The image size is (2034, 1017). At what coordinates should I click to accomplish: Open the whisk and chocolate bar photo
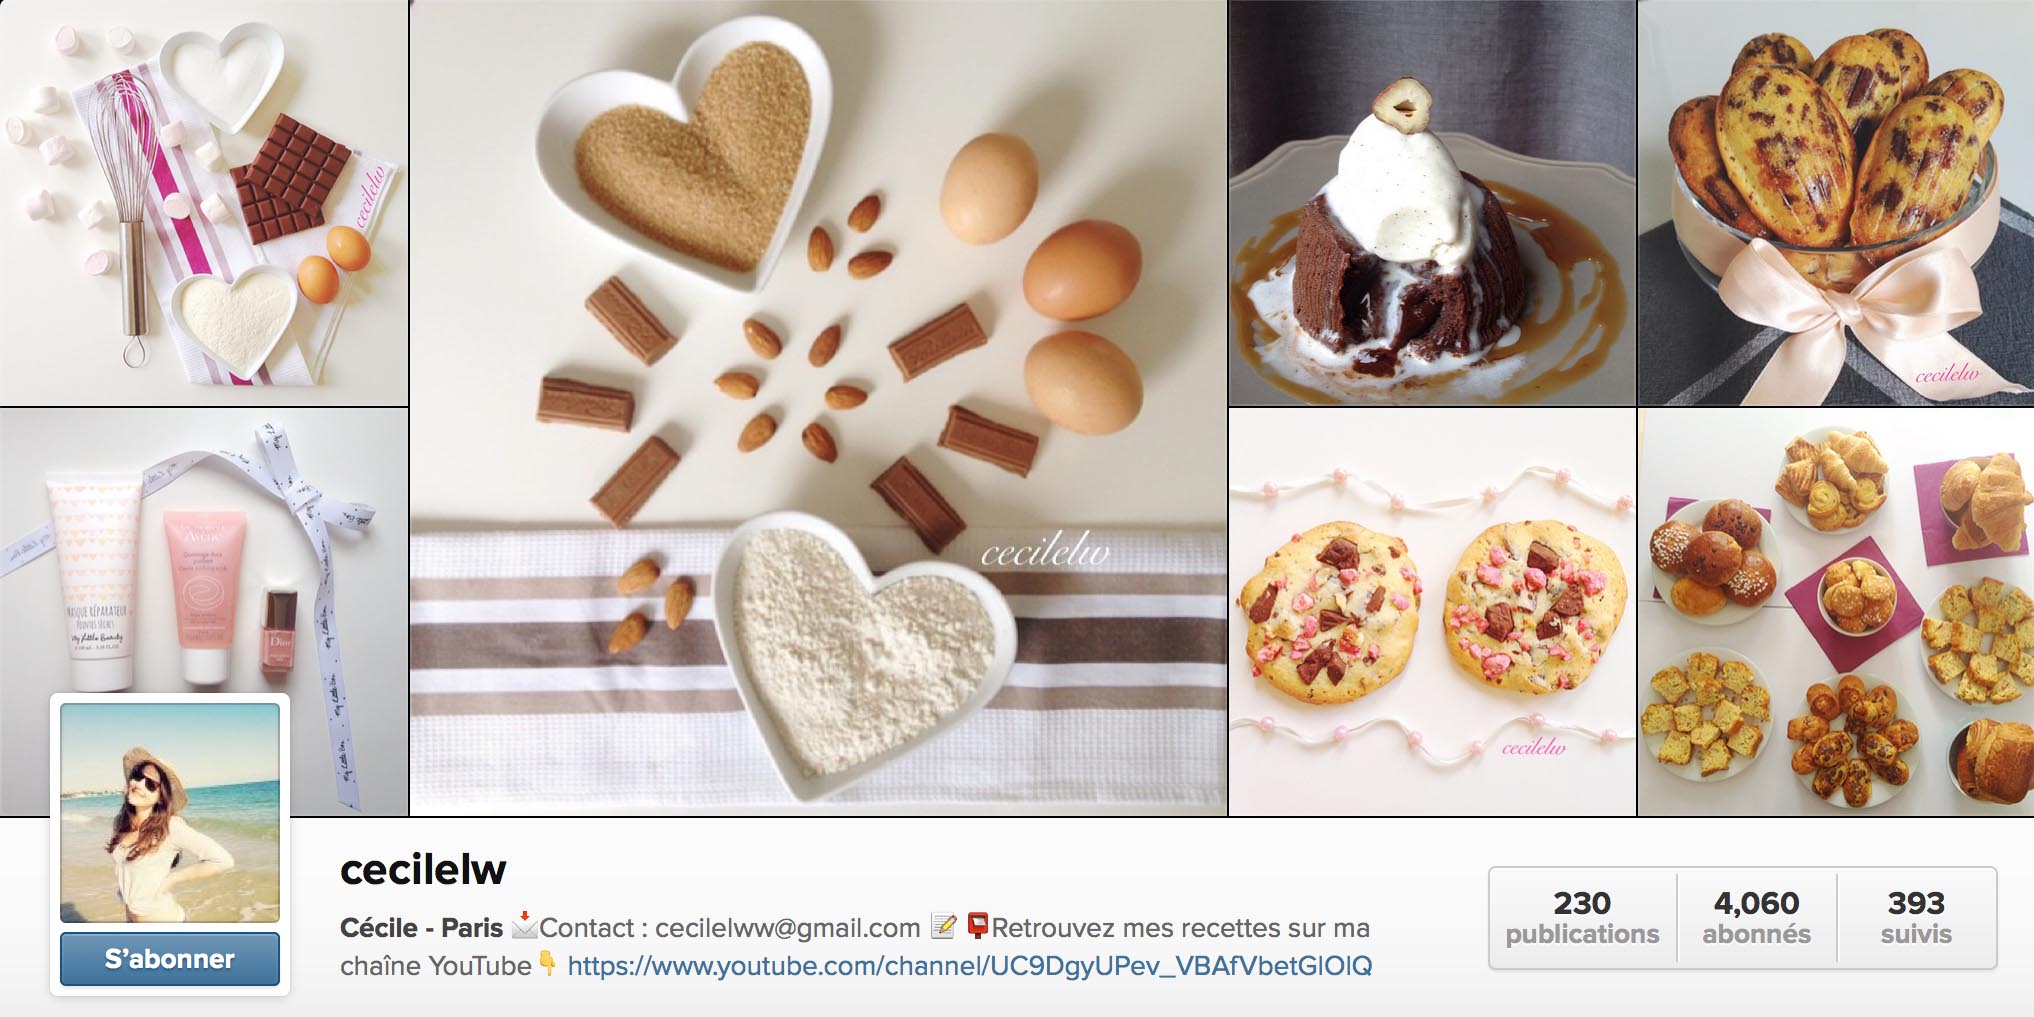point(204,202)
